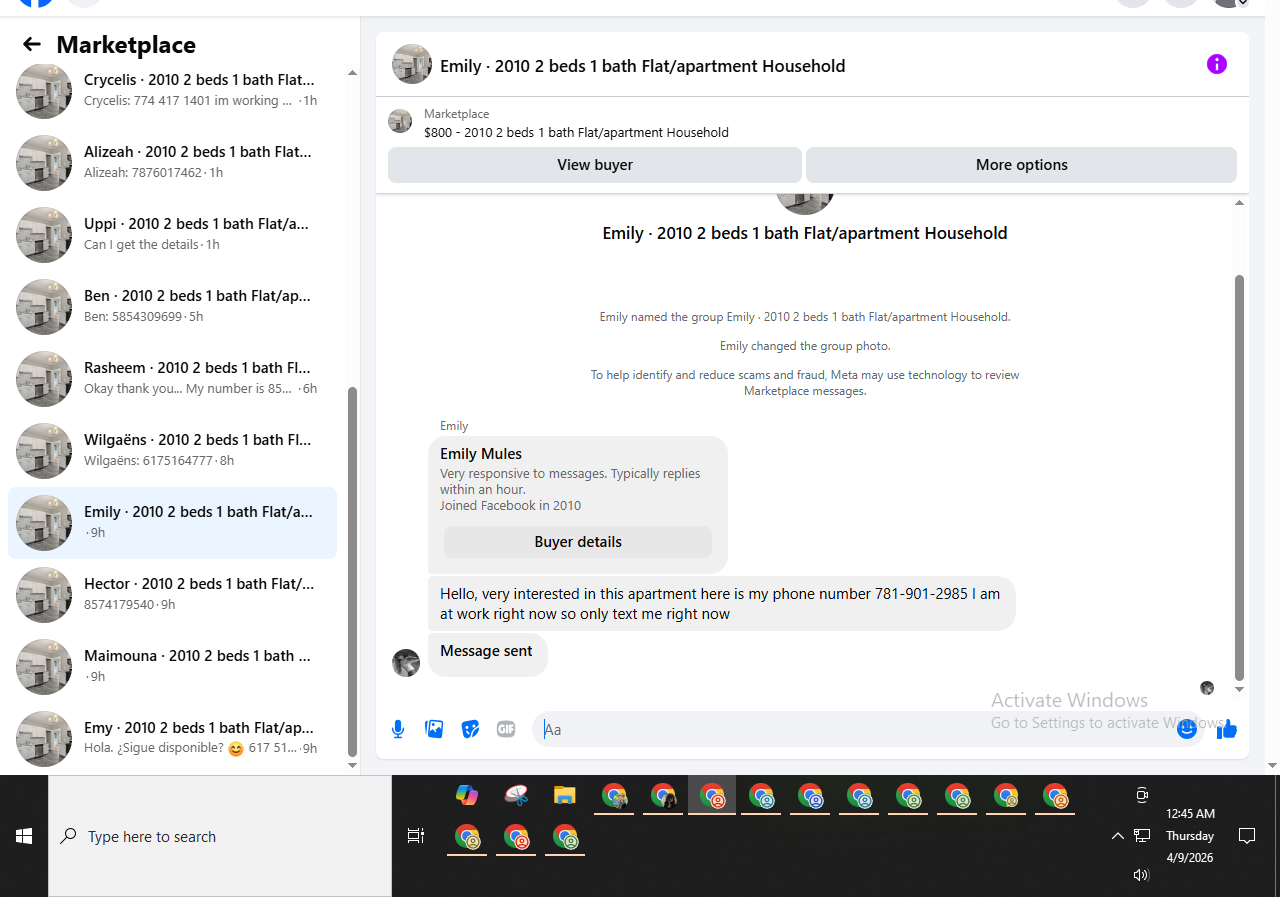Open the Windows notification center
The image size is (1280, 897).
tap(1247, 836)
